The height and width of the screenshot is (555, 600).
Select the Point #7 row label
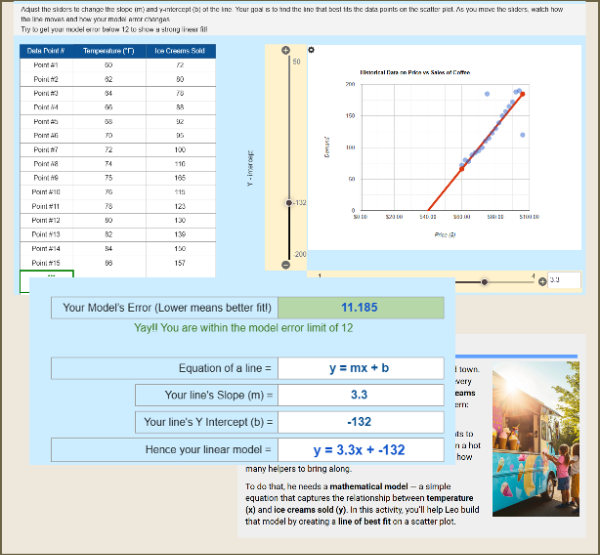coord(46,150)
